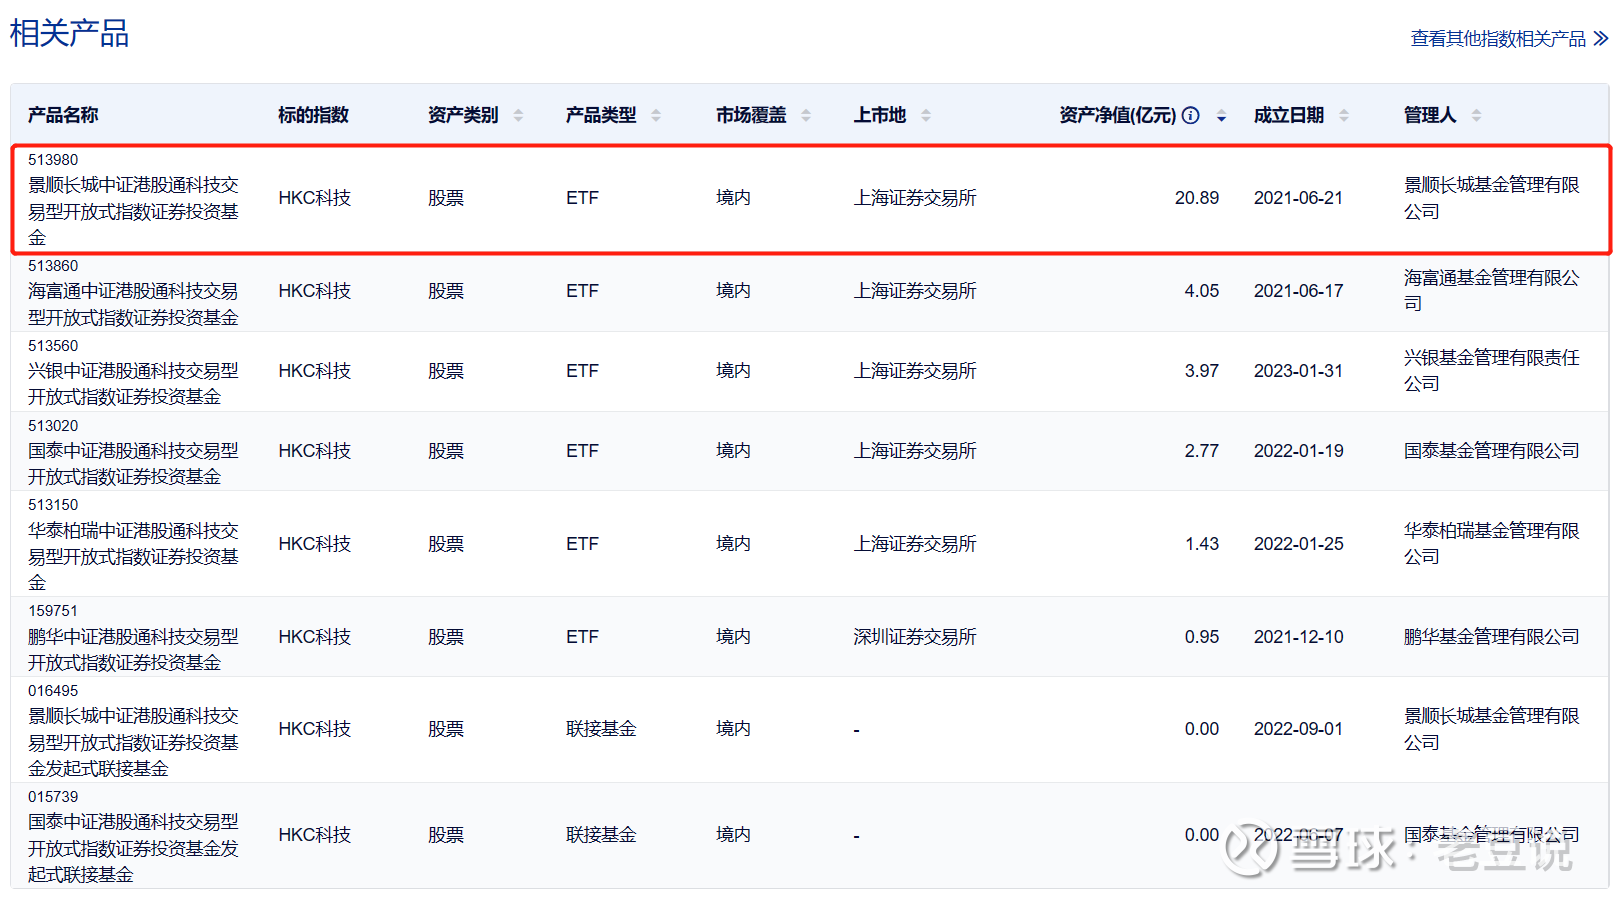Click net asset value 1.43
Image resolution: width=1620 pixels, height=900 pixels.
(x=1202, y=544)
